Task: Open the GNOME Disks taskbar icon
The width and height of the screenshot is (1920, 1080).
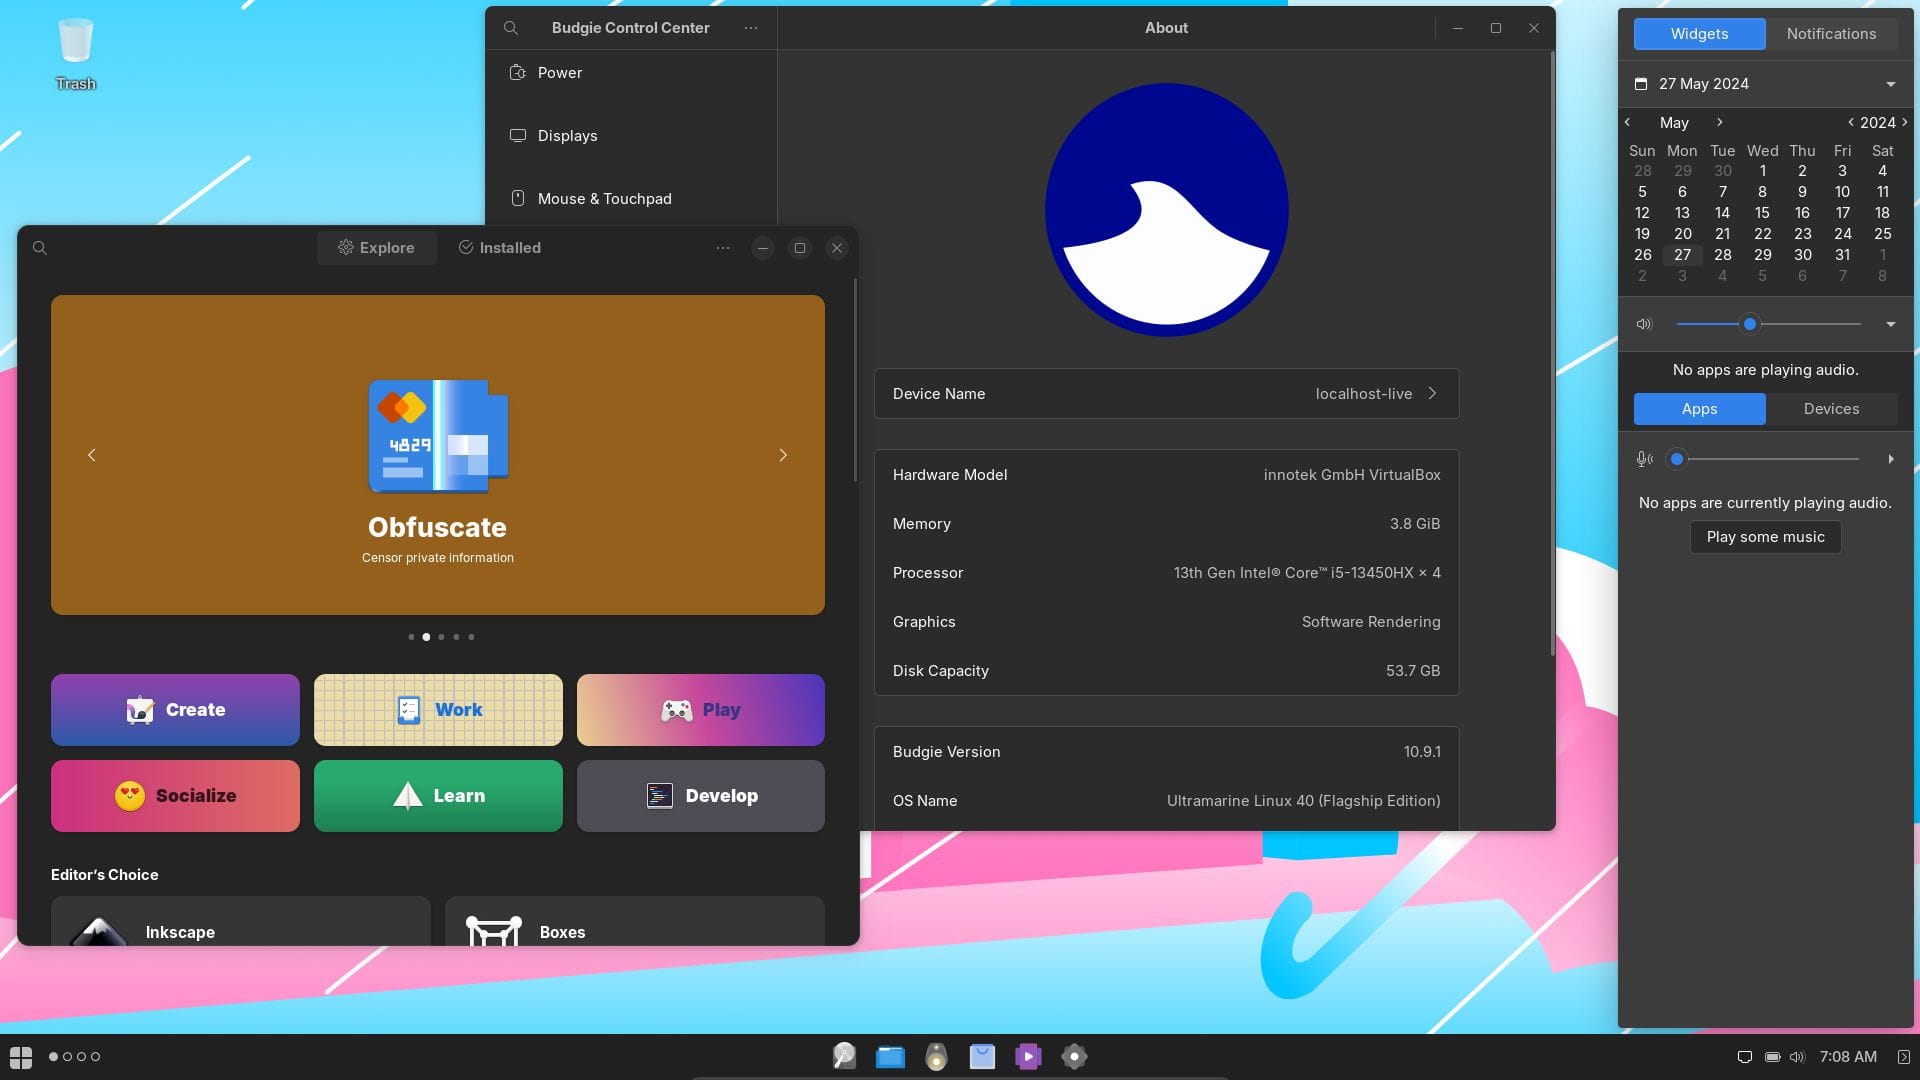Action: (845, 1057)
